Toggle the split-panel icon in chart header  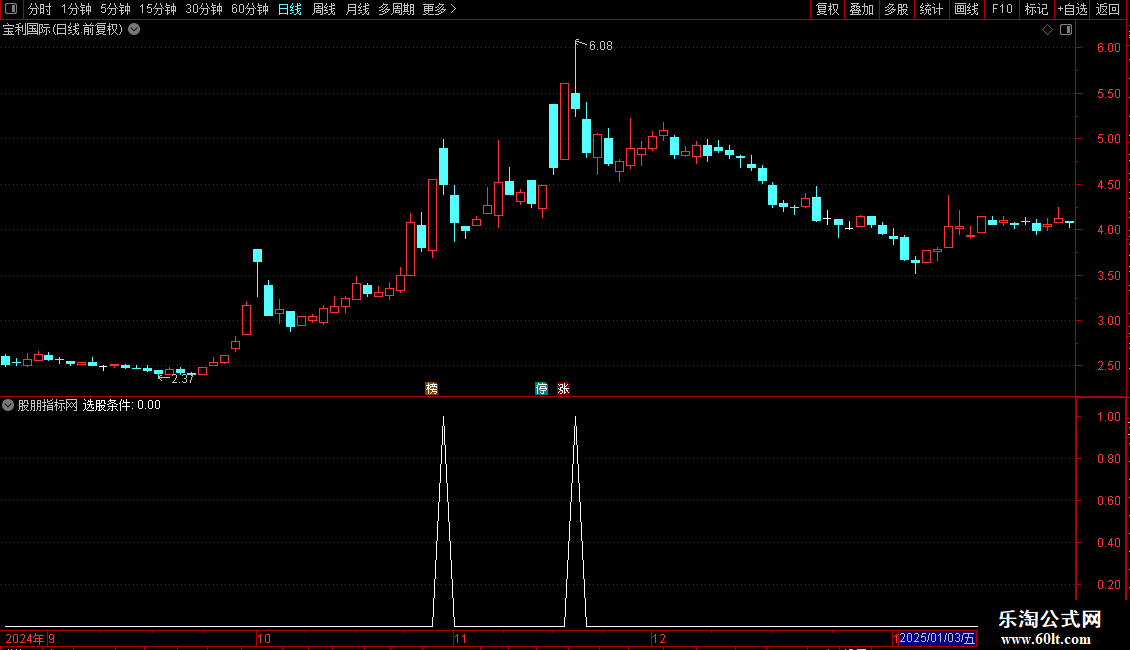1066,30
